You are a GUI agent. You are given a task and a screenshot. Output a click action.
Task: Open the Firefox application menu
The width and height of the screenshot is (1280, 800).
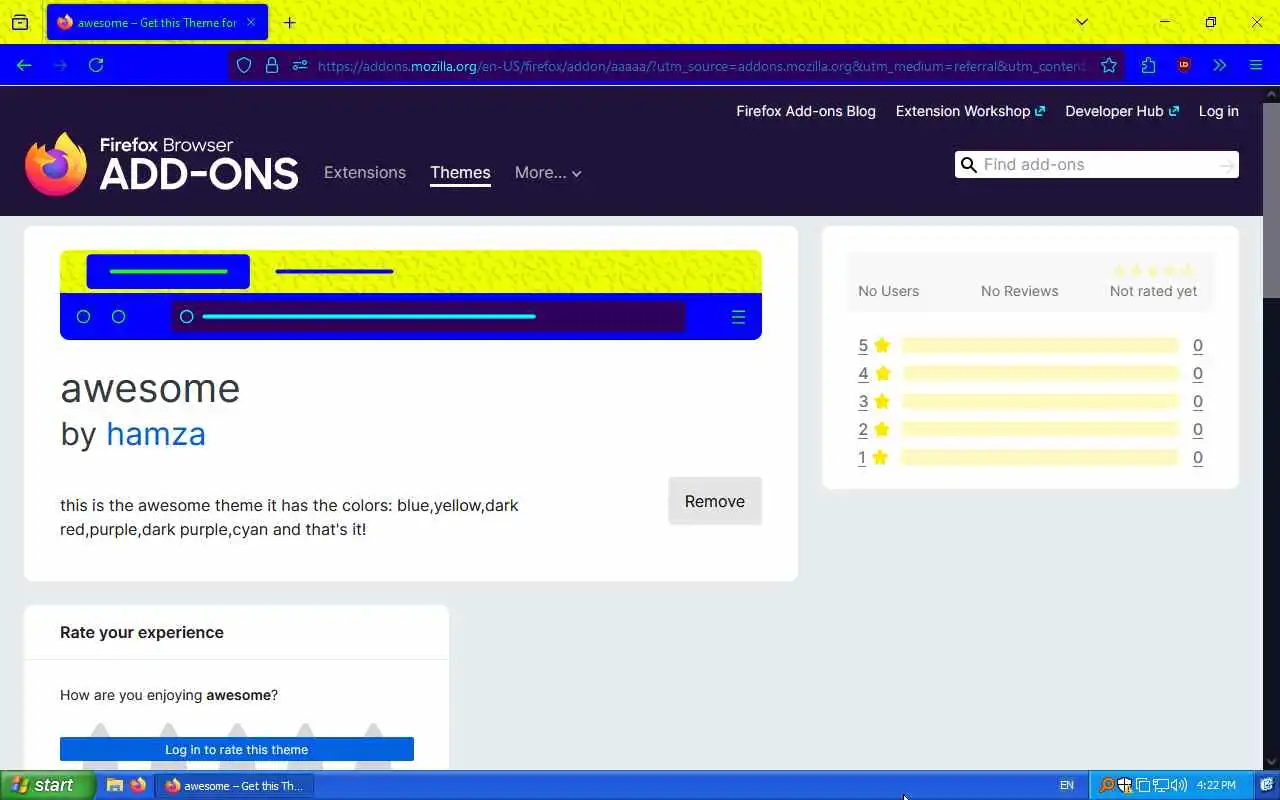pos(1256,65)
